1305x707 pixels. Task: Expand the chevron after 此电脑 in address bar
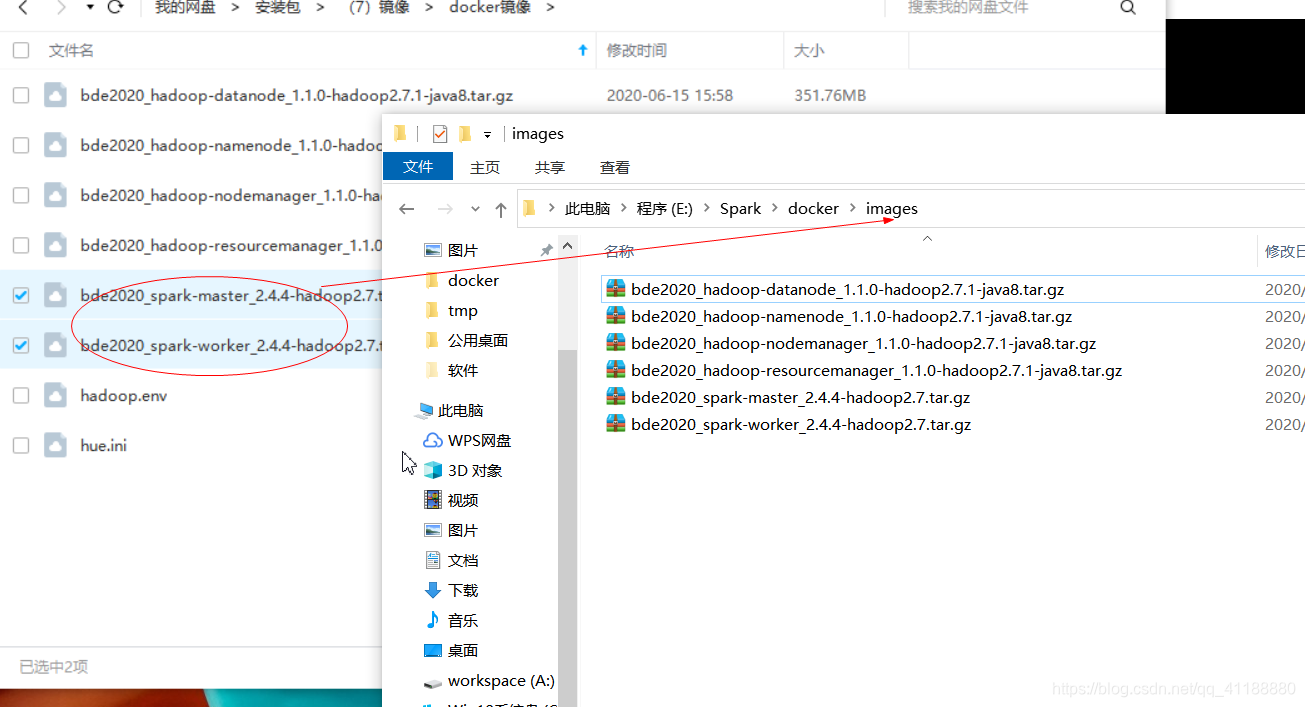coord(623,209)
